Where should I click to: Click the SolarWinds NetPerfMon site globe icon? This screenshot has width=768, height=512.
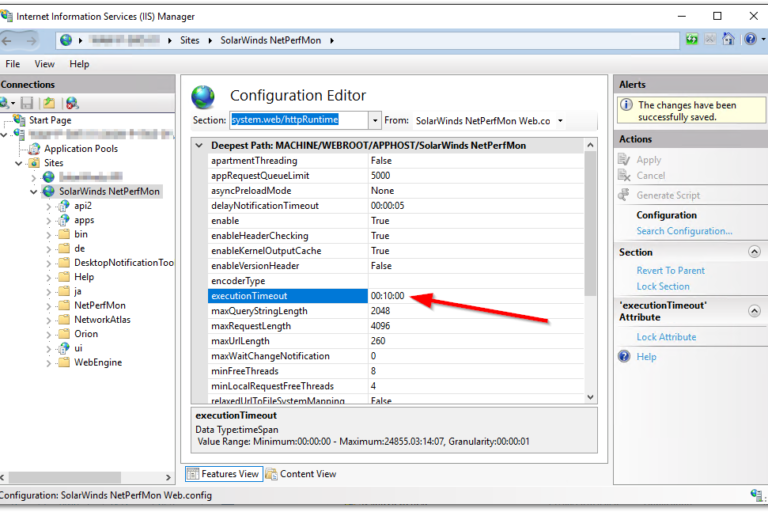49,191
